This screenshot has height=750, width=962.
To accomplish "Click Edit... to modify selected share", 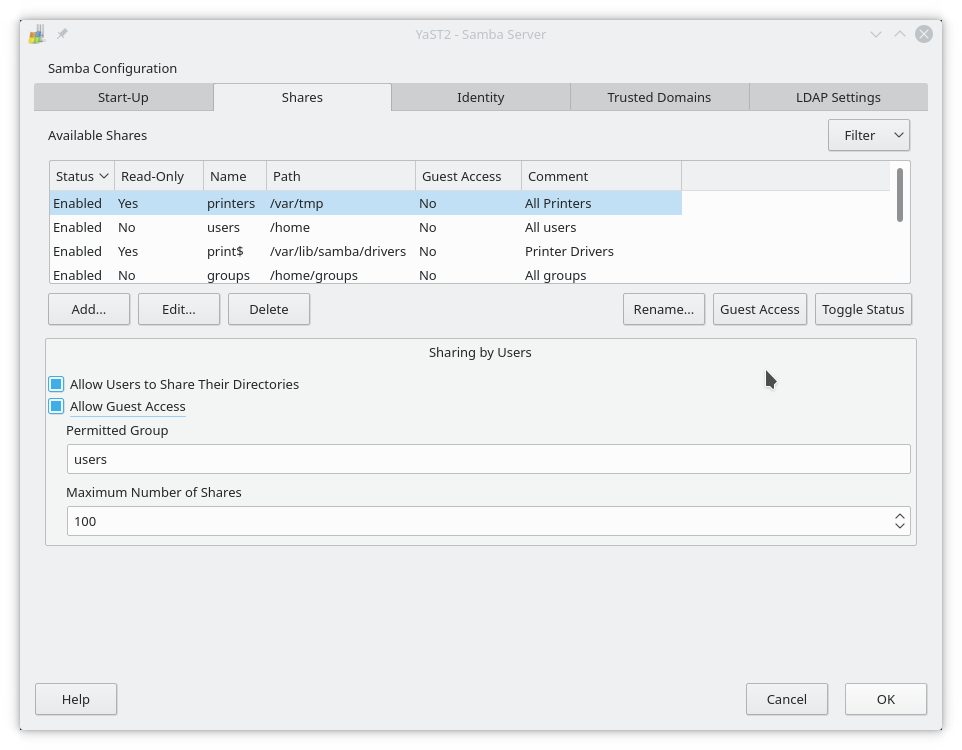I will pyautogui.click(x=179, y=309).
